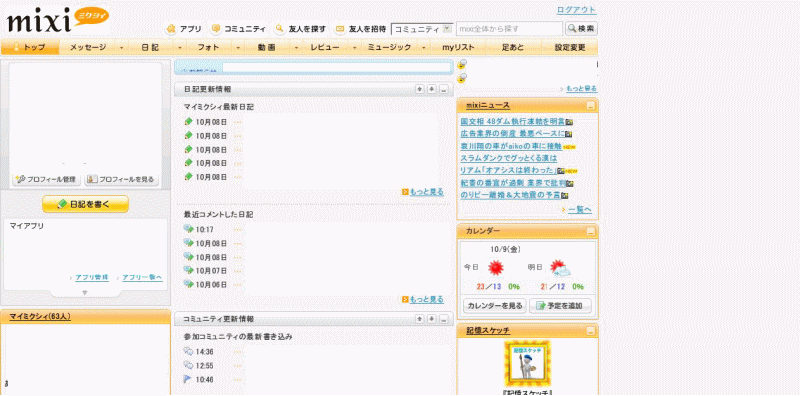This screenshot has height=396, width=800.
Task: Click the 検索 search button
Action: (x=581, y=29)
